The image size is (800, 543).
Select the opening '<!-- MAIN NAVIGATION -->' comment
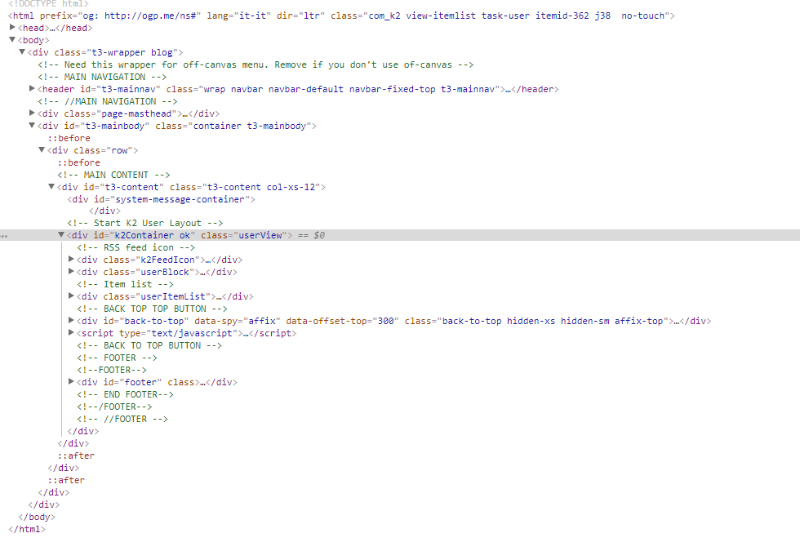[102, 77]
